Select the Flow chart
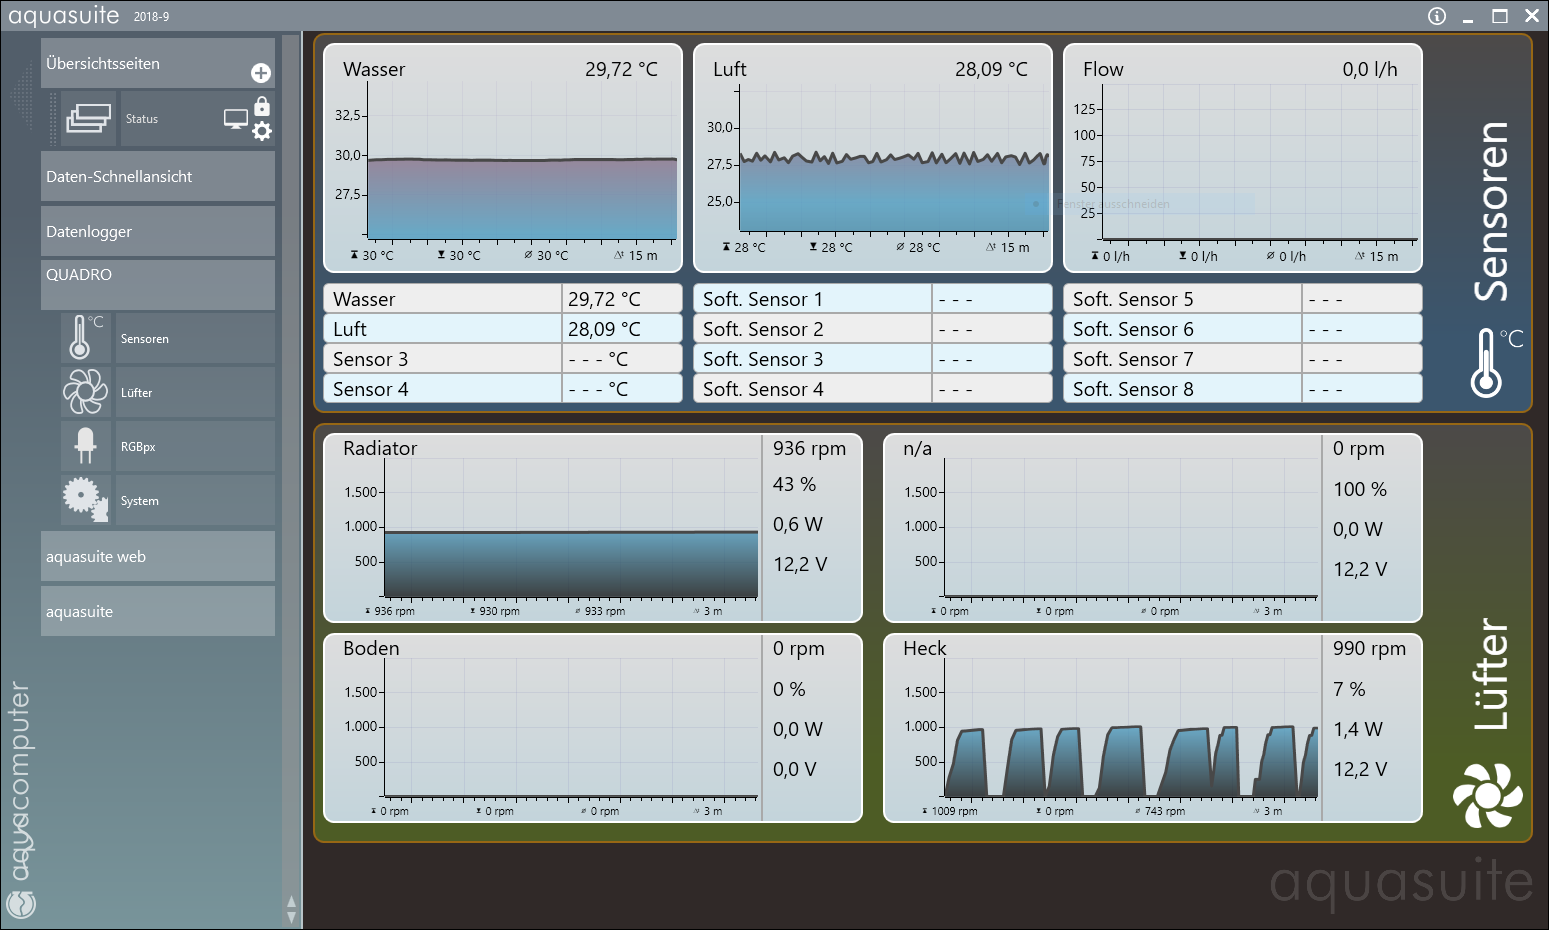This screenshot has width=1549, height=930. pyautogui.click(x=1243, y=158)
